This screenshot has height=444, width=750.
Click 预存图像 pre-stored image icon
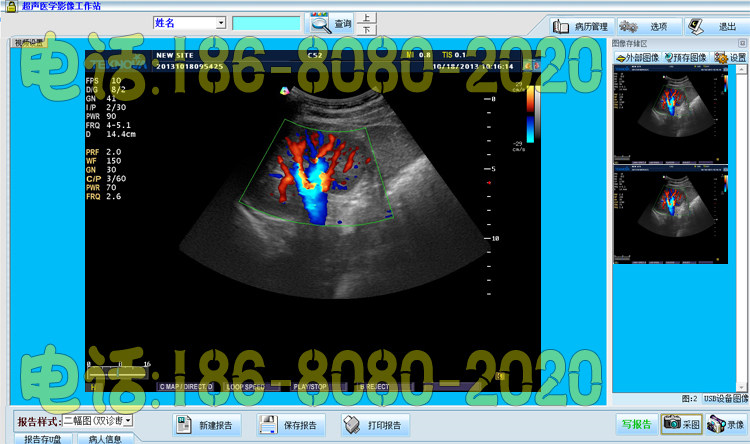pyautogui.click(x=686, y=58)
